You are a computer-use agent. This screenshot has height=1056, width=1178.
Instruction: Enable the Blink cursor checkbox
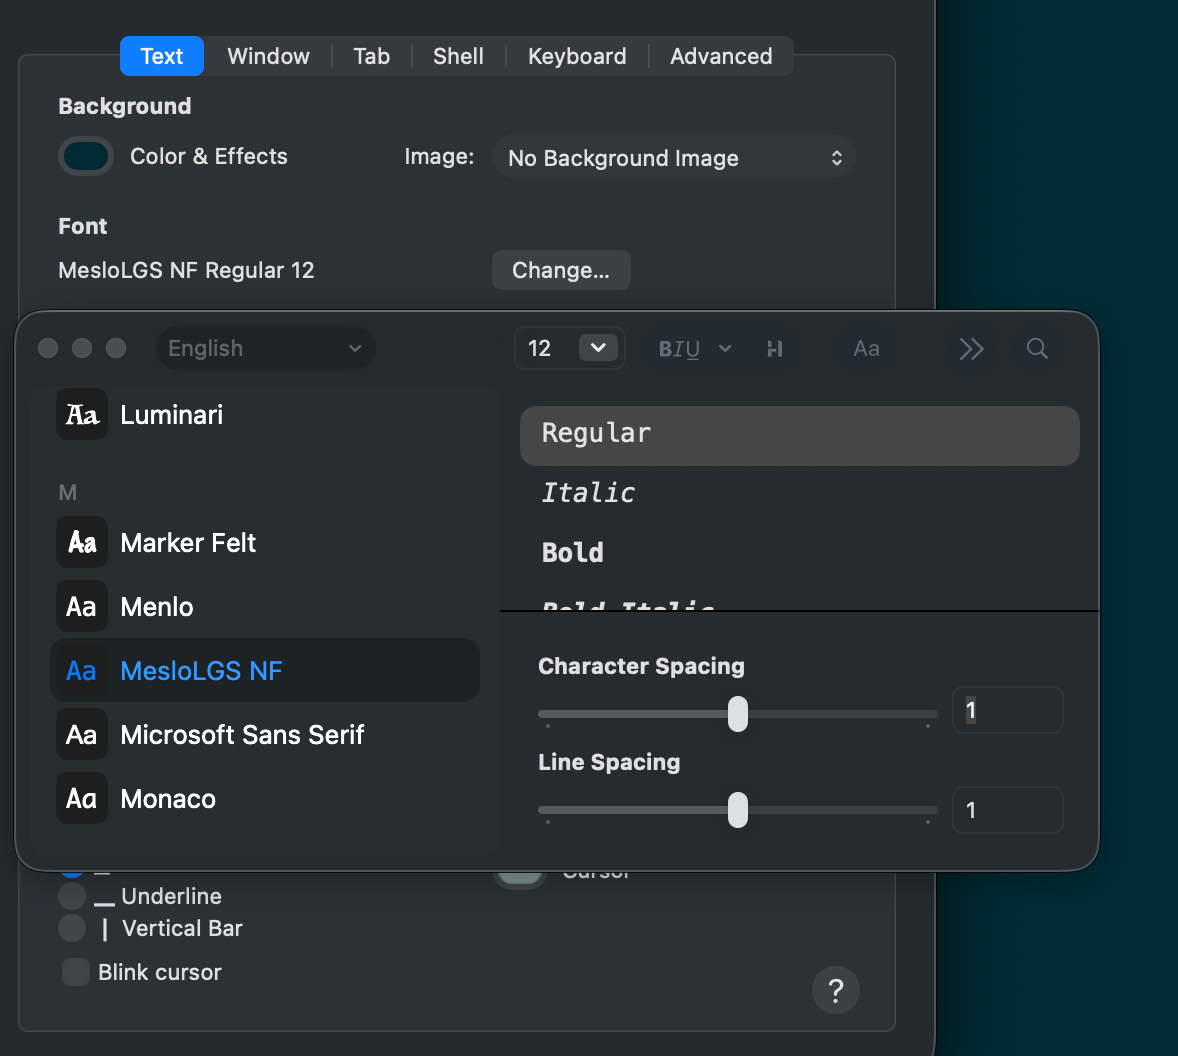pos(76,972)
